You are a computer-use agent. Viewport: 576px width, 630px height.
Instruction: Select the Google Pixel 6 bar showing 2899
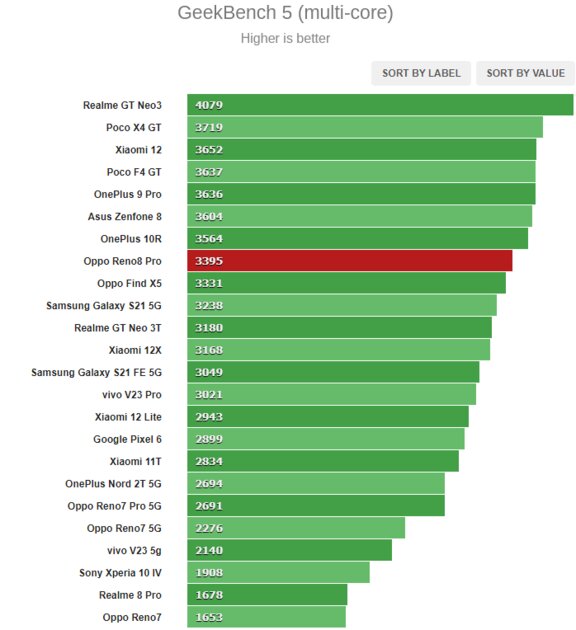pyautogui.click(x=326, y=439)
